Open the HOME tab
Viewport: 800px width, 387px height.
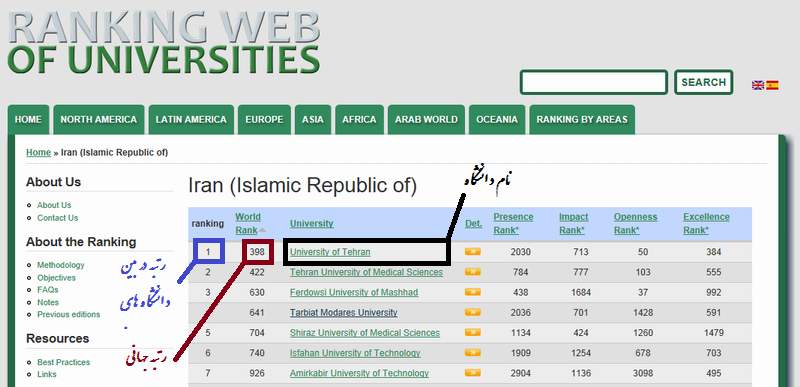[x=28, y=119]
